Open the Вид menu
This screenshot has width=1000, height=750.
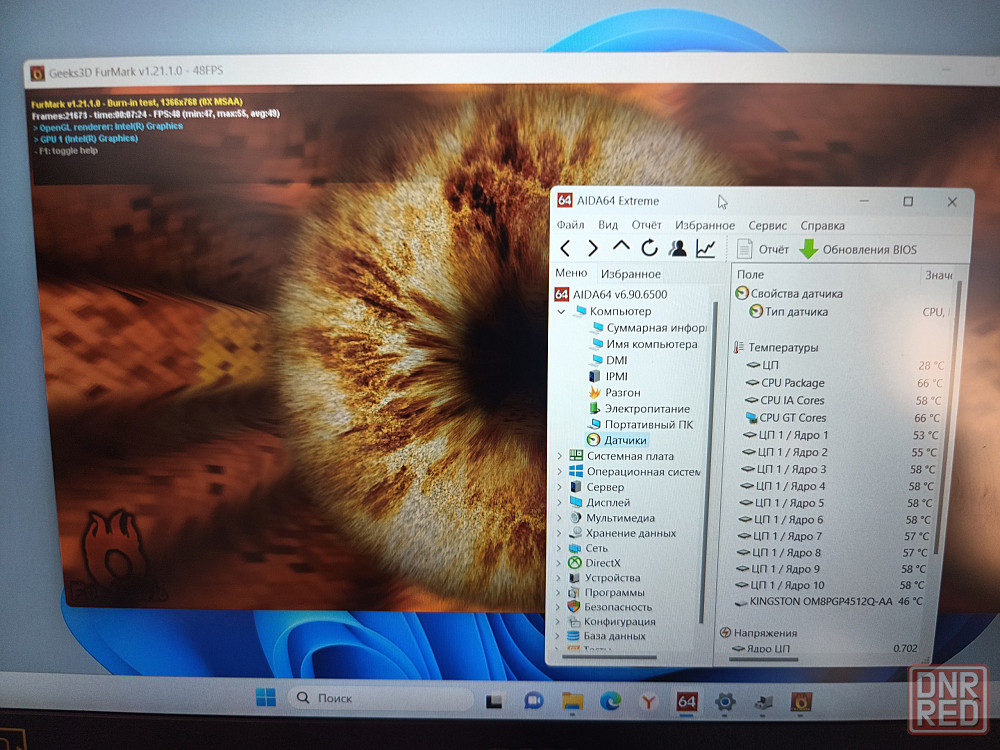coord(608,225)
